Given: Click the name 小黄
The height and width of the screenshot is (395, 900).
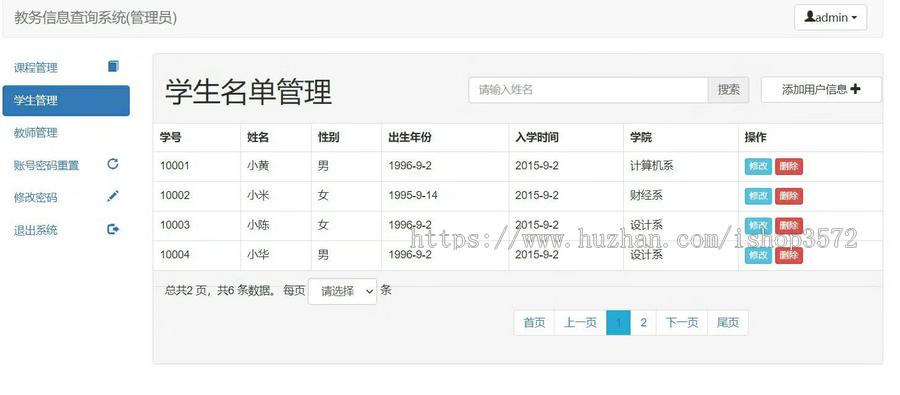Looking at the screenshot, I should click(258, 166).
